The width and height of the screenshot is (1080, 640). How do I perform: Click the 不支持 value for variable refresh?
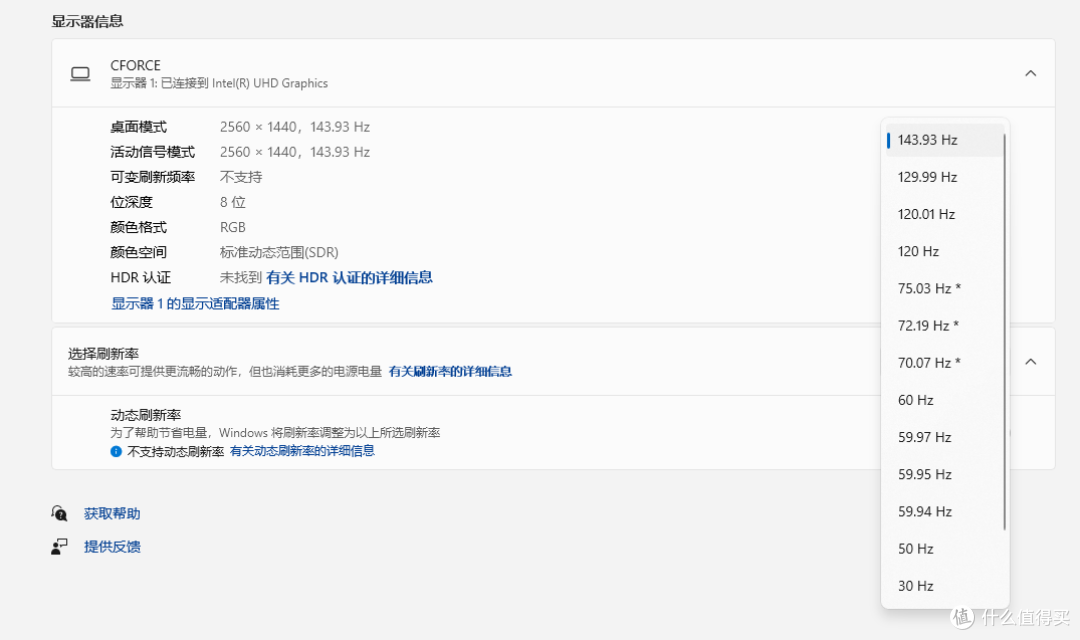tap(241, 177)
